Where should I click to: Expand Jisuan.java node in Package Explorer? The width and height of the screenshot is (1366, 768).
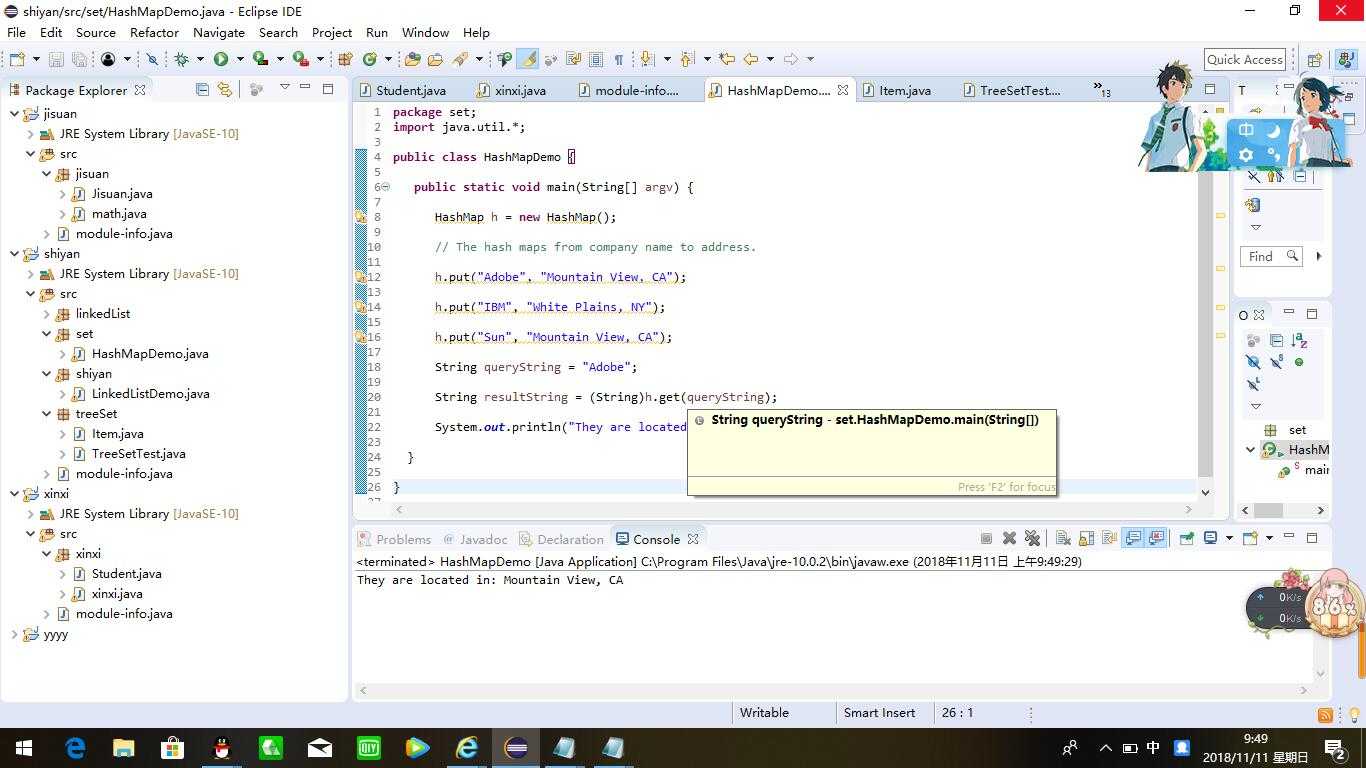point(62,194)
